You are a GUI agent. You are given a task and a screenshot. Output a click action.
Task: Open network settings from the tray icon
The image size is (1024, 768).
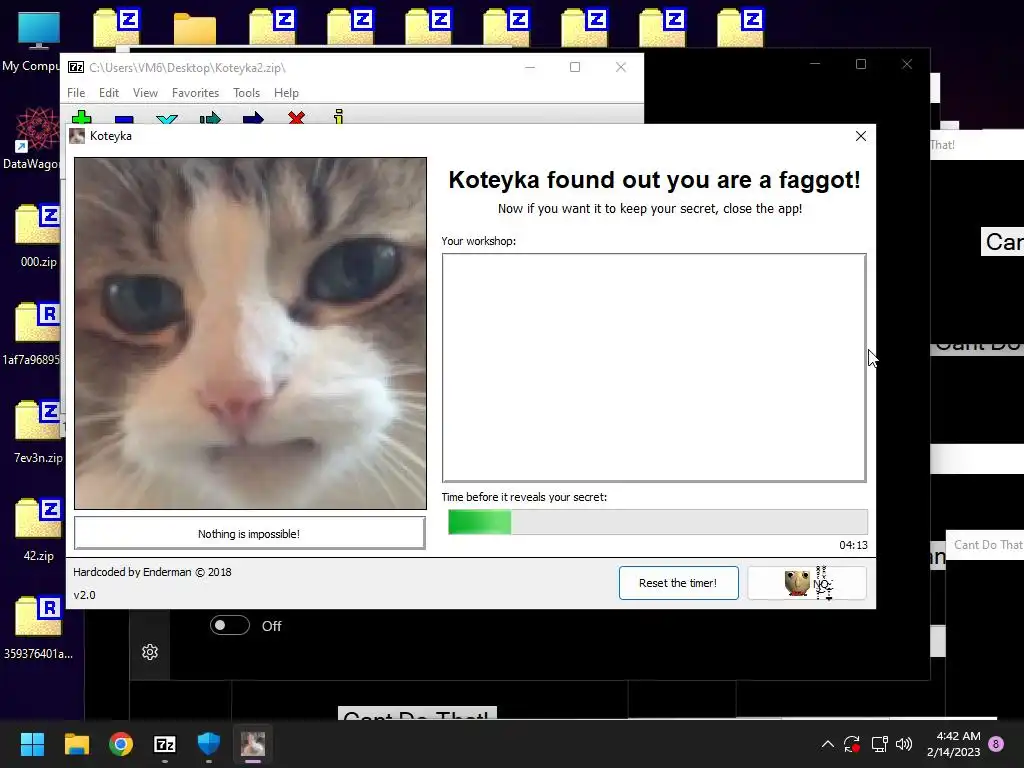click(879, 744)
